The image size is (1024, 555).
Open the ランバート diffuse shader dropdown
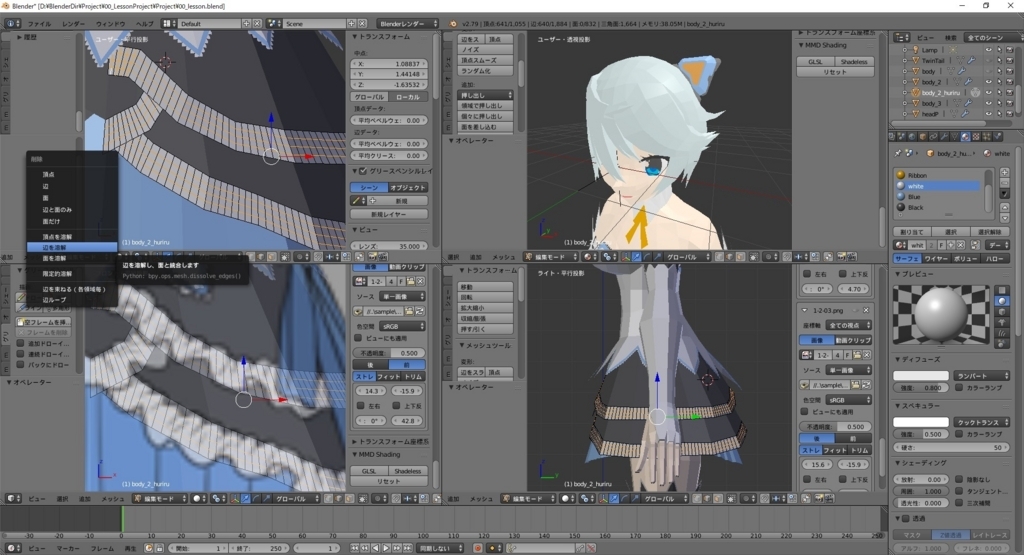(x=982, y=375)
